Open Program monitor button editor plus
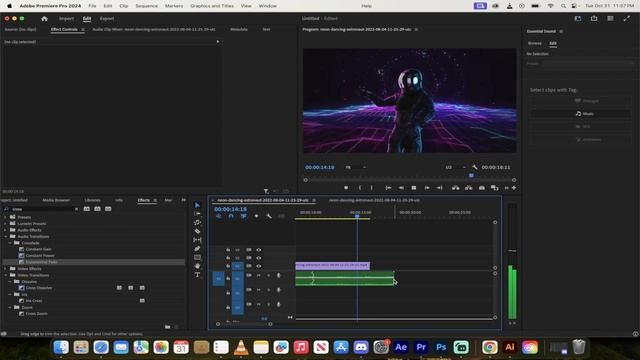The width and height of the screenshot is (640, 360). click(514, 188)
